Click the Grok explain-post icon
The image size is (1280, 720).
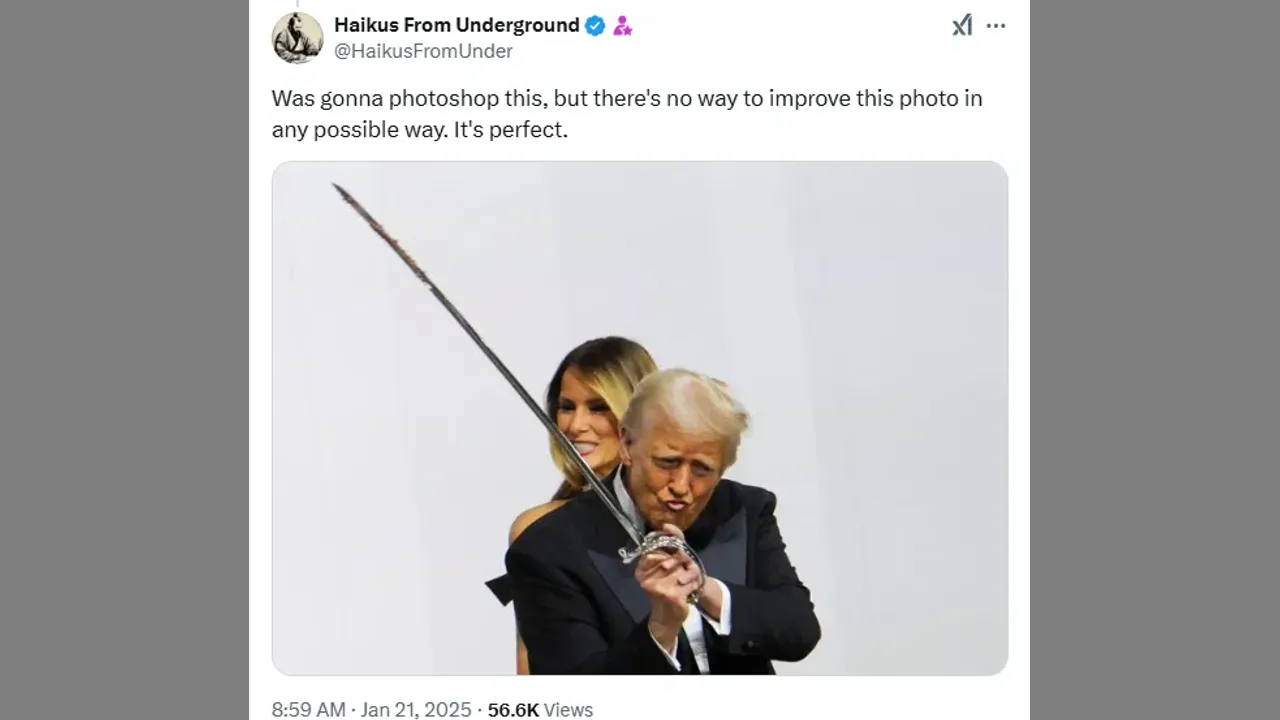tap(962, 26)
